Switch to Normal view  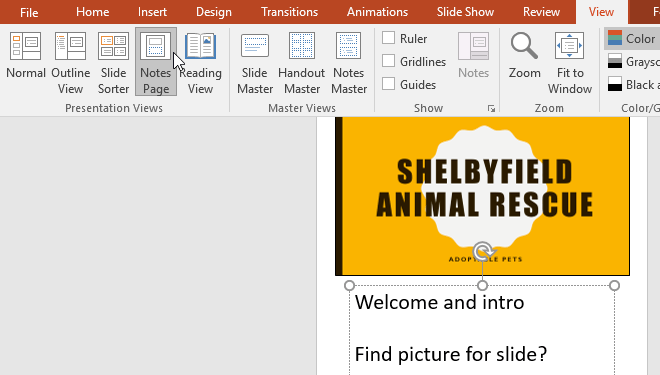coord(26,62)
